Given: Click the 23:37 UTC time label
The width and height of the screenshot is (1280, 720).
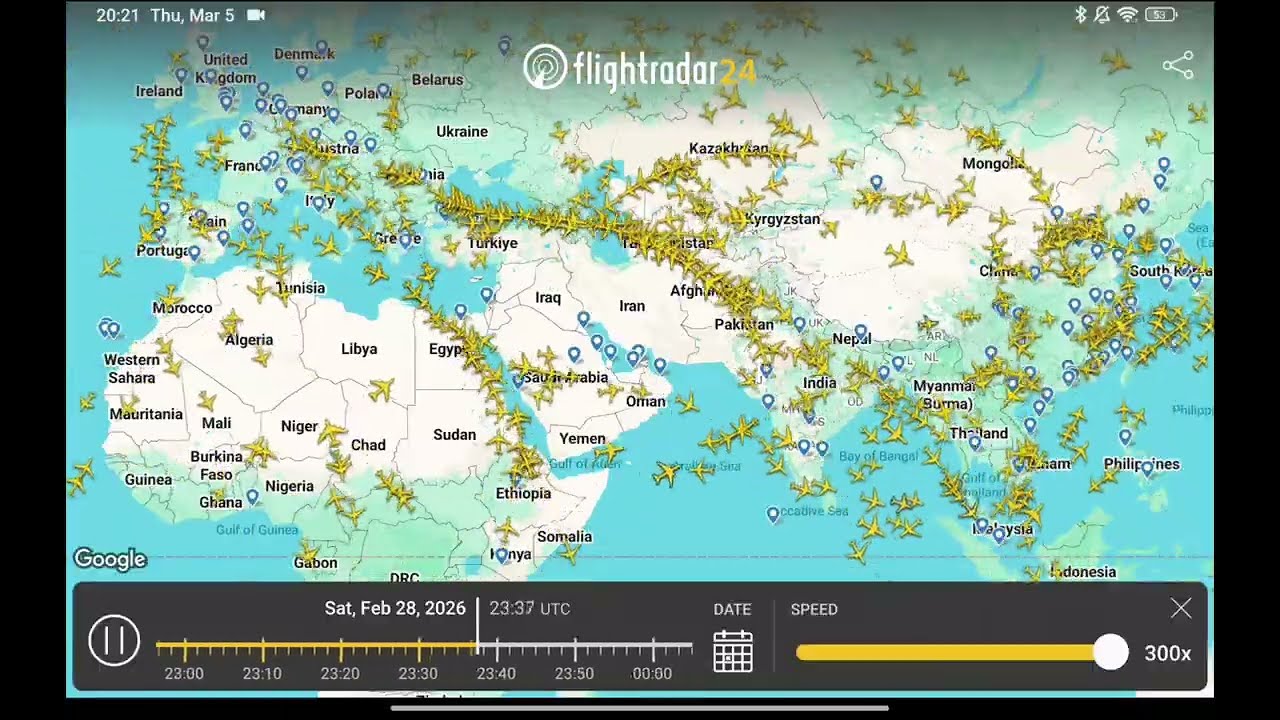Looking at the screenshot, I should coord(530,608).
